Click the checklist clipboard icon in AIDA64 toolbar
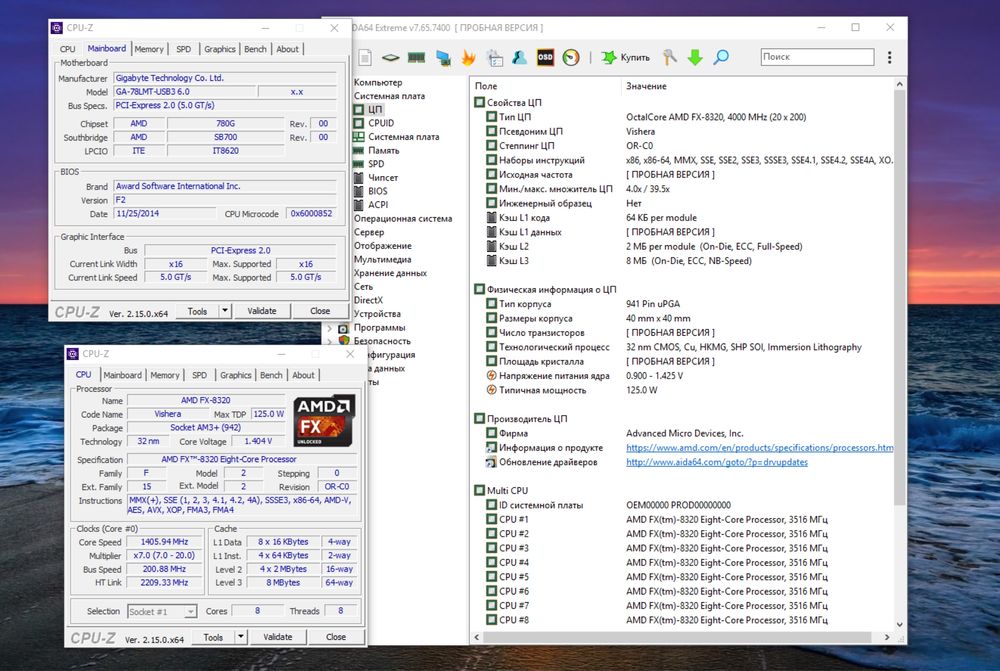Screen dimensions: 1000x671 pyautogui.click(x=495, y=57)
